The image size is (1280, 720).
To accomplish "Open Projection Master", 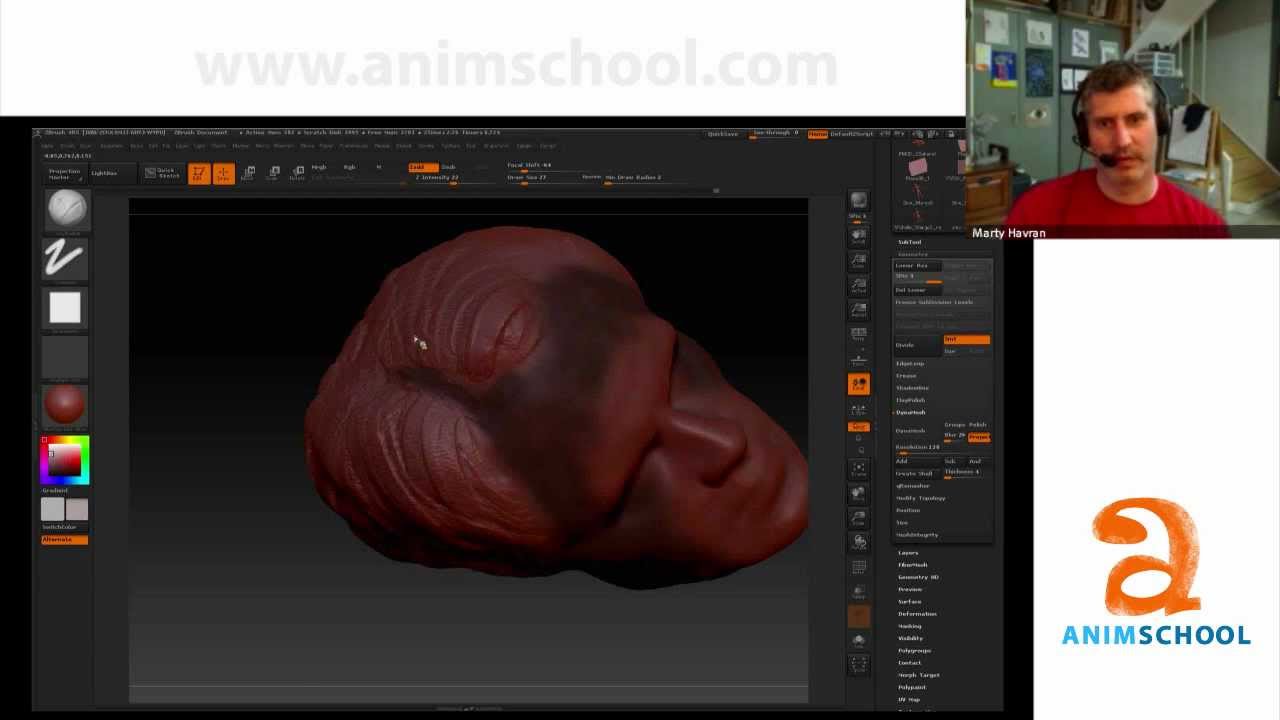I will 65,175.
